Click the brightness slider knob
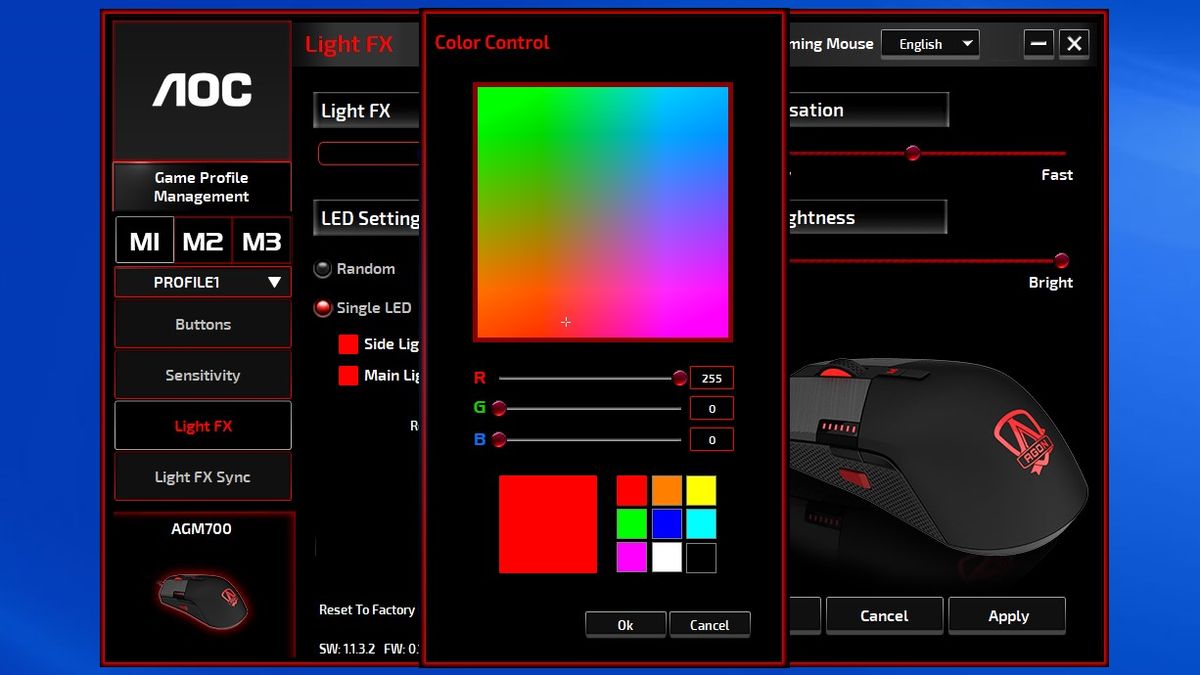This screenshot has width=1200, height=675. 1061,260
